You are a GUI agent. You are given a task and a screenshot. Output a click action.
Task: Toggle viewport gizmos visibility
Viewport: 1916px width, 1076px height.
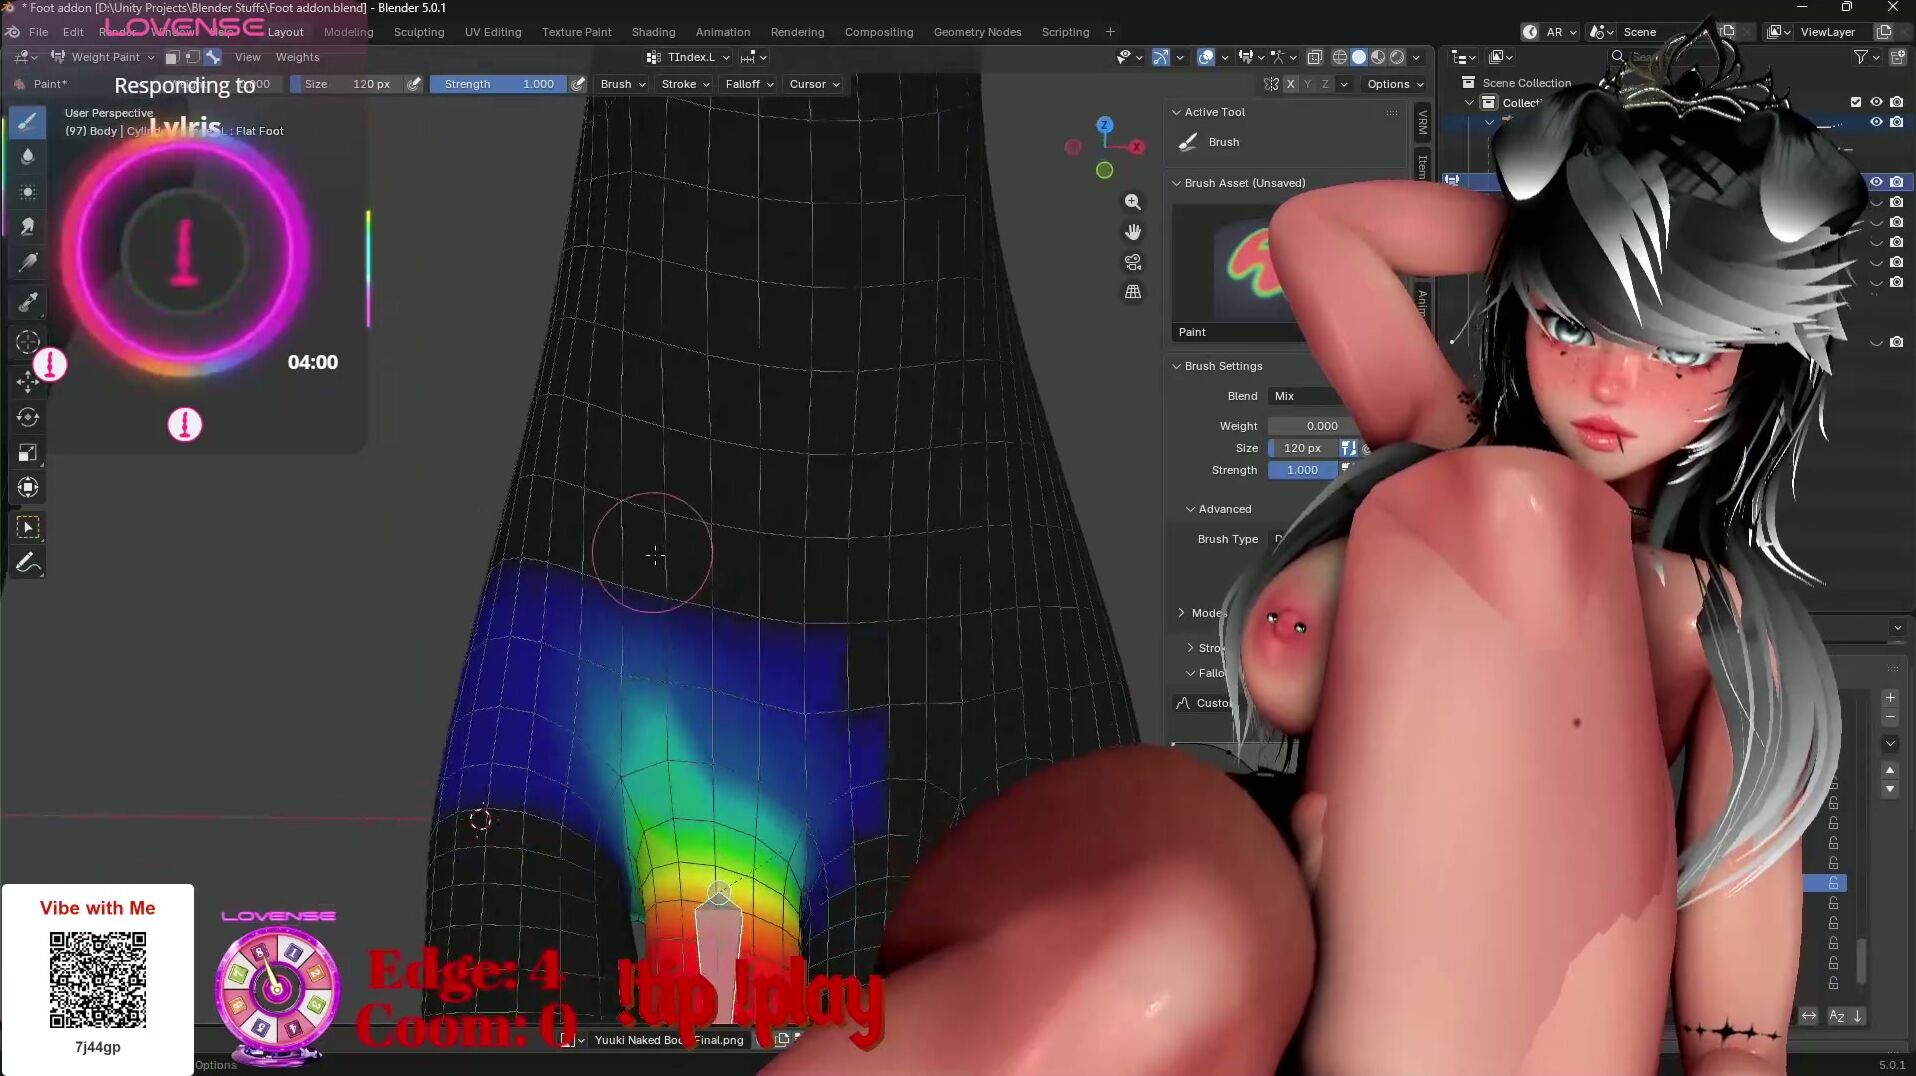coord(1160,57)
